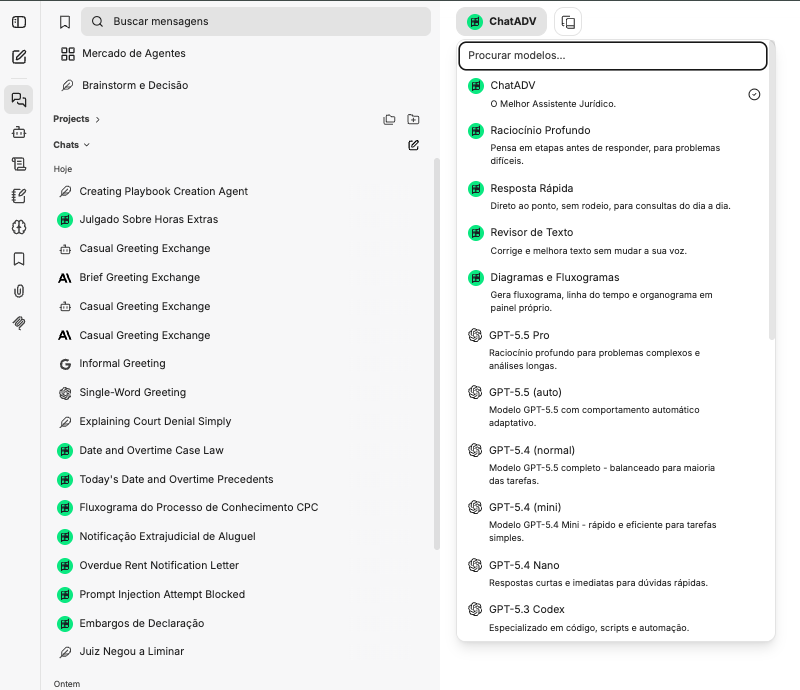800x690 pixels.
Task: Open the feather stack icon in the rail
Action: [19, 323]
